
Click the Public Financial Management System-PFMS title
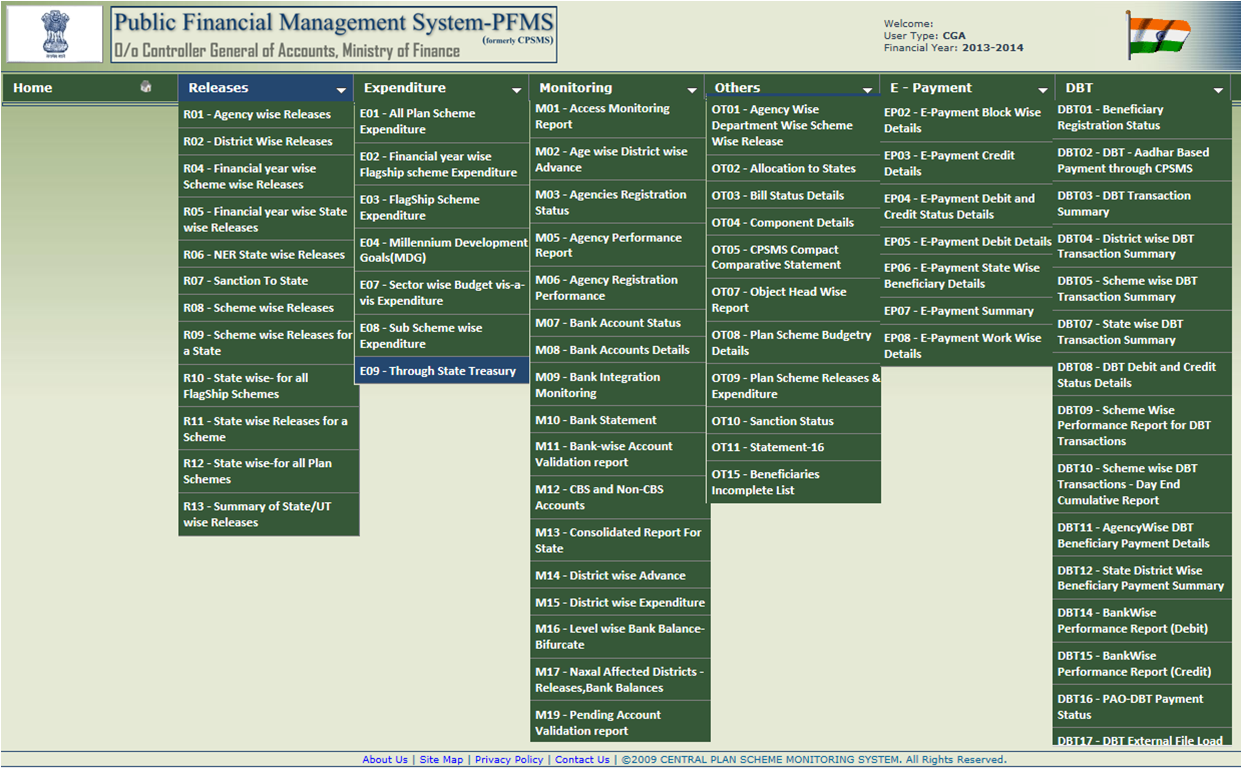tap(332, 23)
